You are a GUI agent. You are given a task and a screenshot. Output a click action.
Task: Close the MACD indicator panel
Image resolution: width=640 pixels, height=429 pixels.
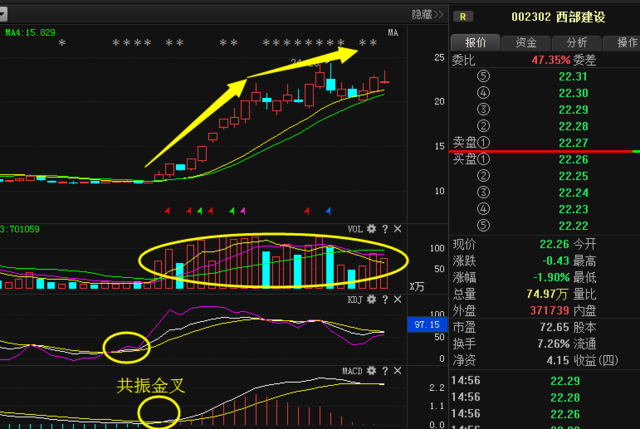(398, 371)
